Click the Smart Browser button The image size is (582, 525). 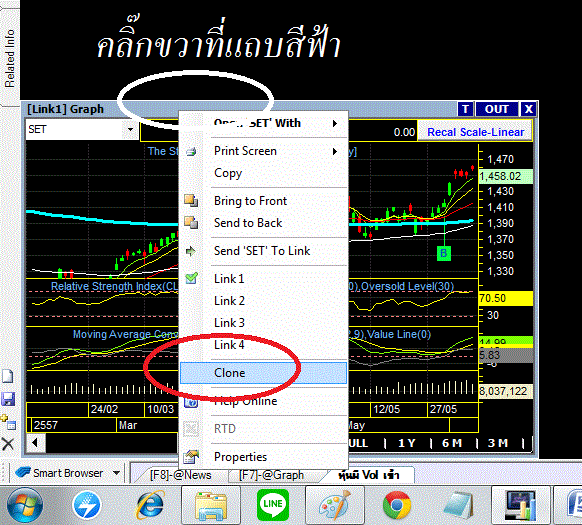(x=61, y=473)
